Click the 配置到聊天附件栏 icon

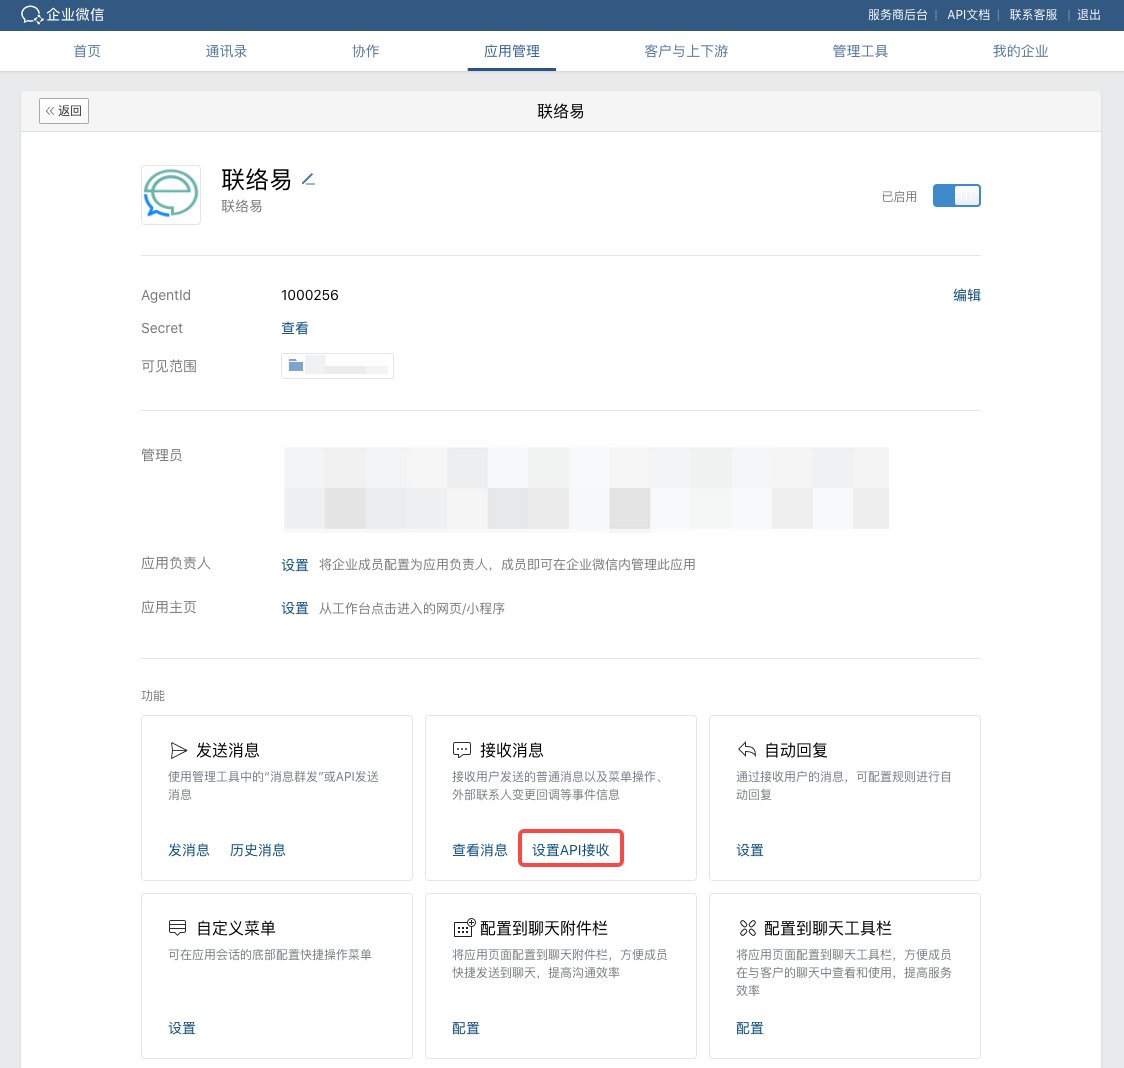point(463,928)
